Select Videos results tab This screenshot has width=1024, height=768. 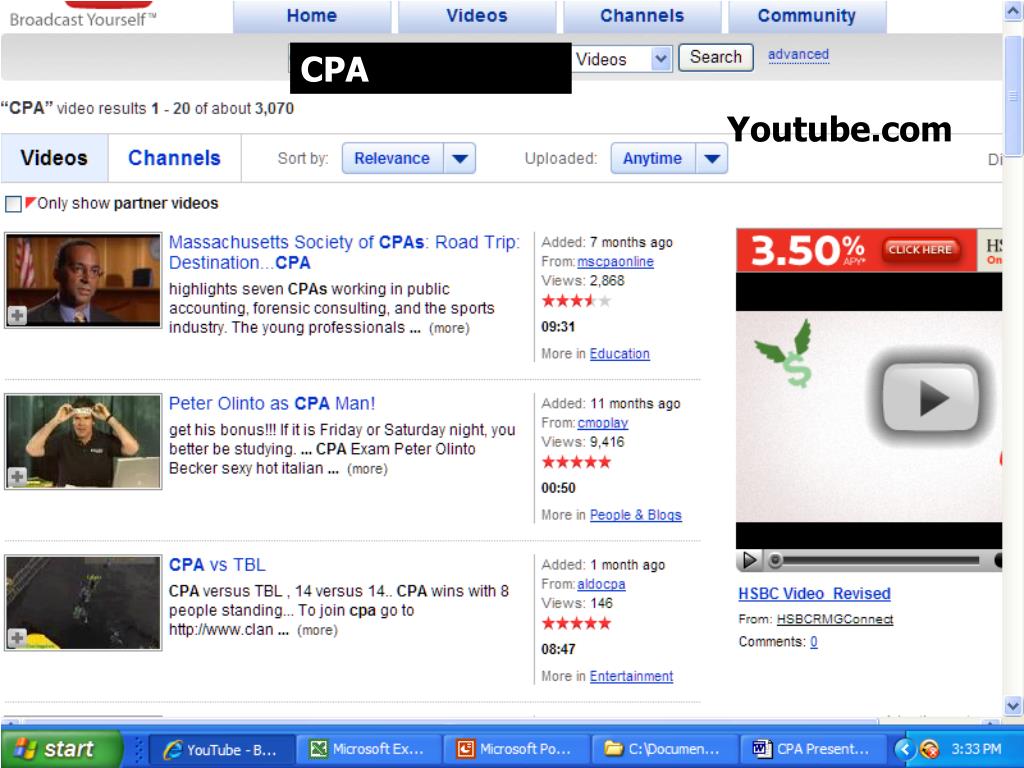coord(54,158)
